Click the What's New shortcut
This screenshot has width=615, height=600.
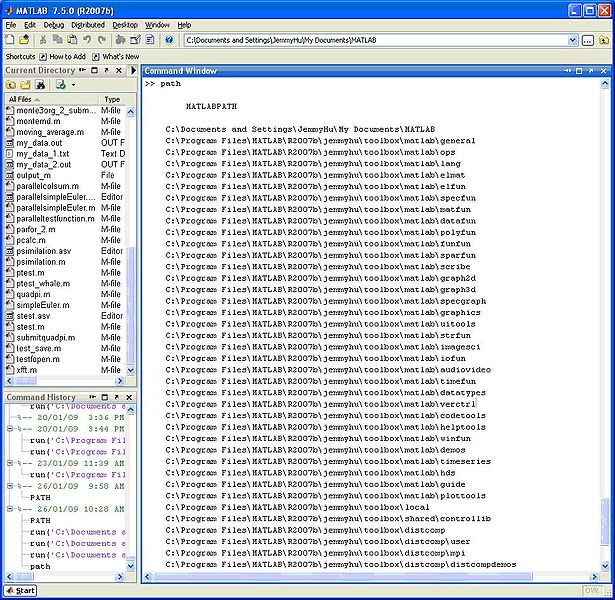point(119,57)
